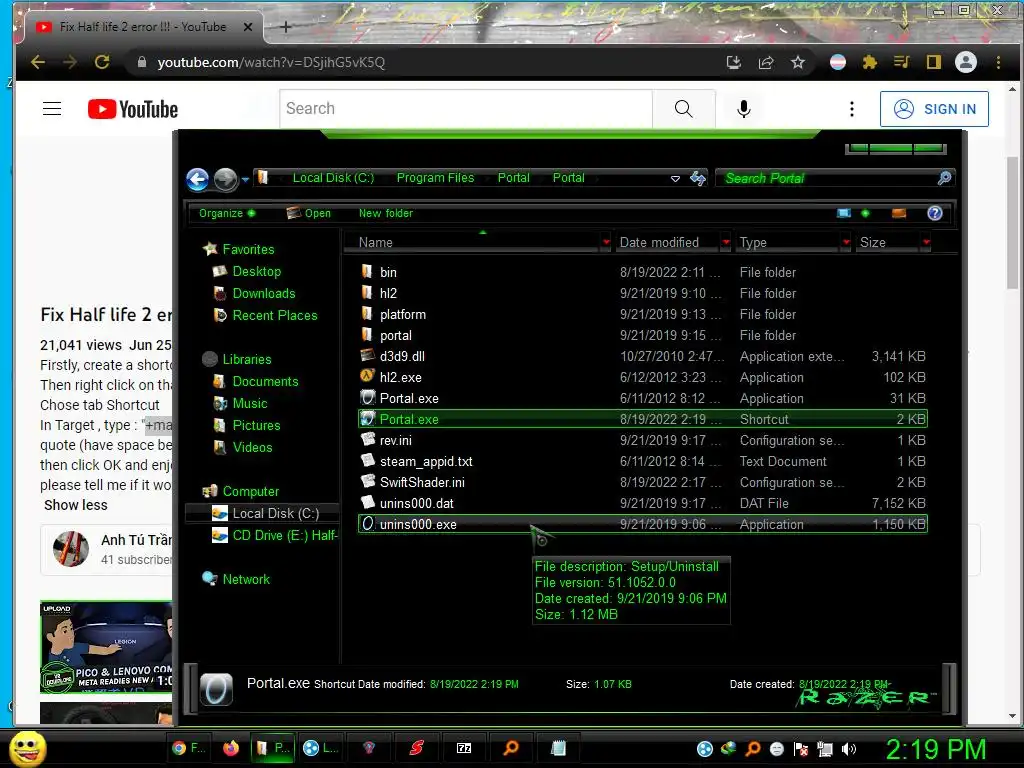Reload the YouTube page in Chrome
Screen dimensions: 1024x768
click(x=102, y=62)
